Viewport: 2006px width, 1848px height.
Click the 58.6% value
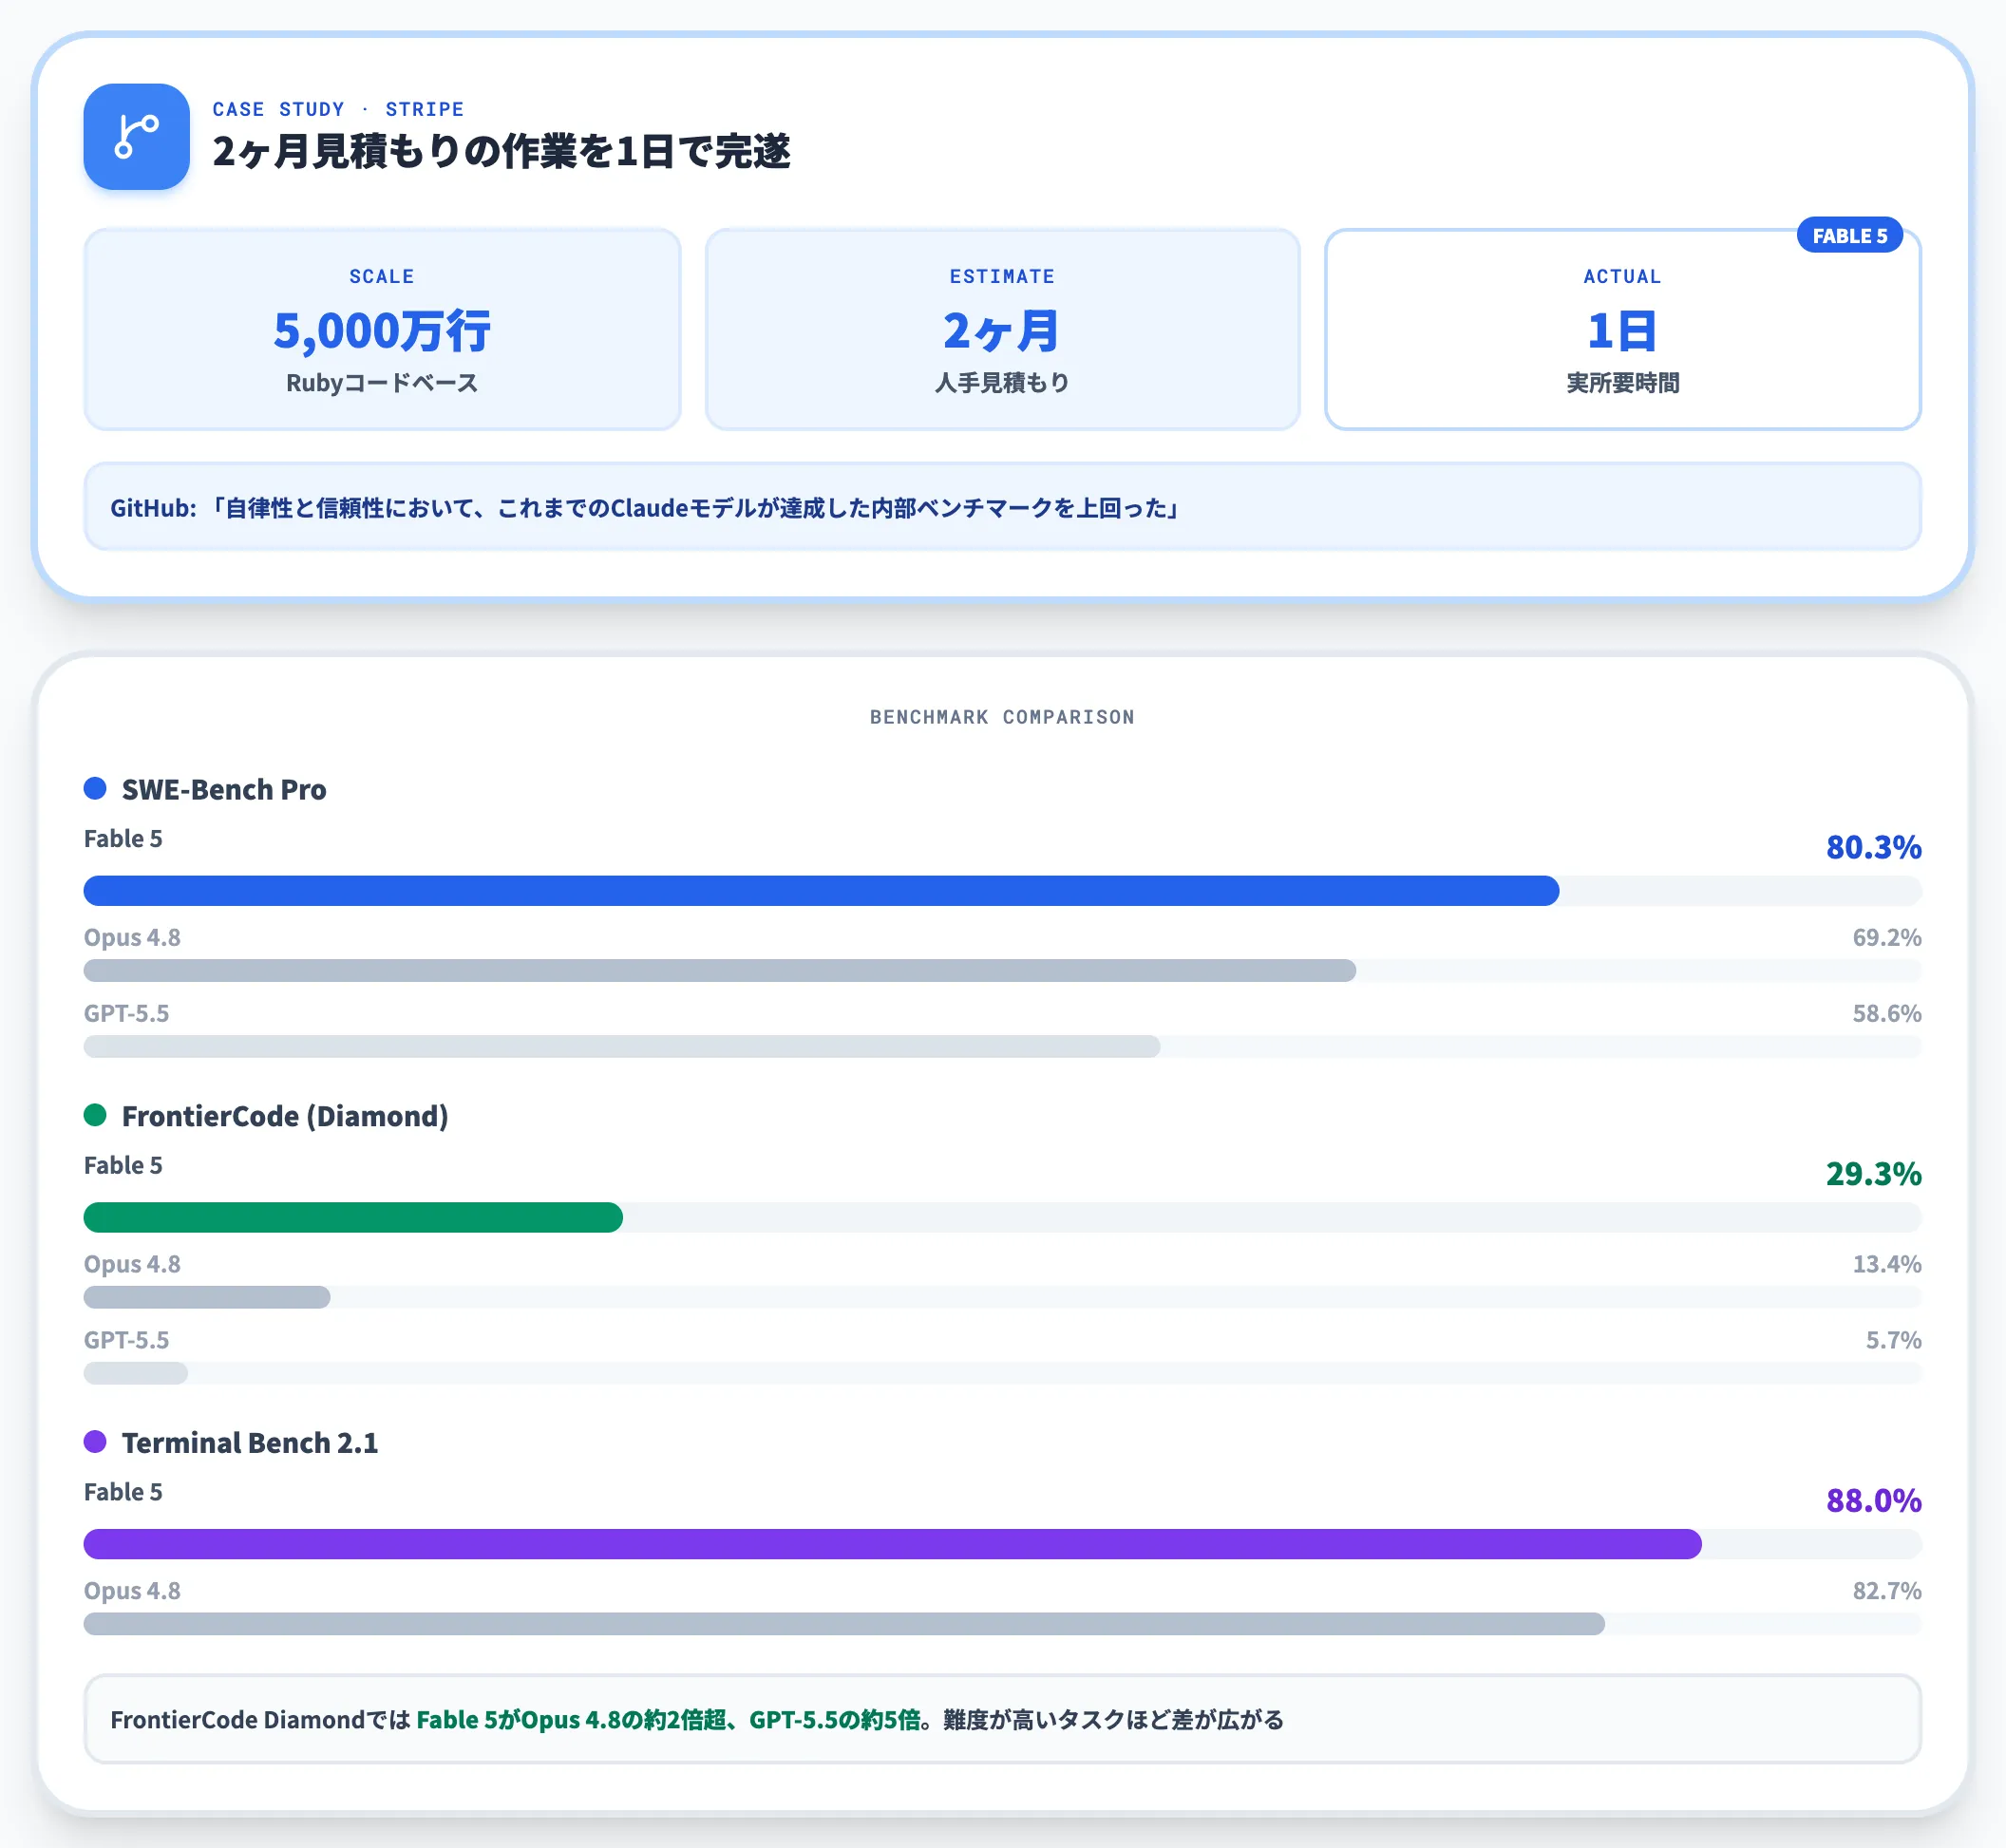pos(1886,1013)
